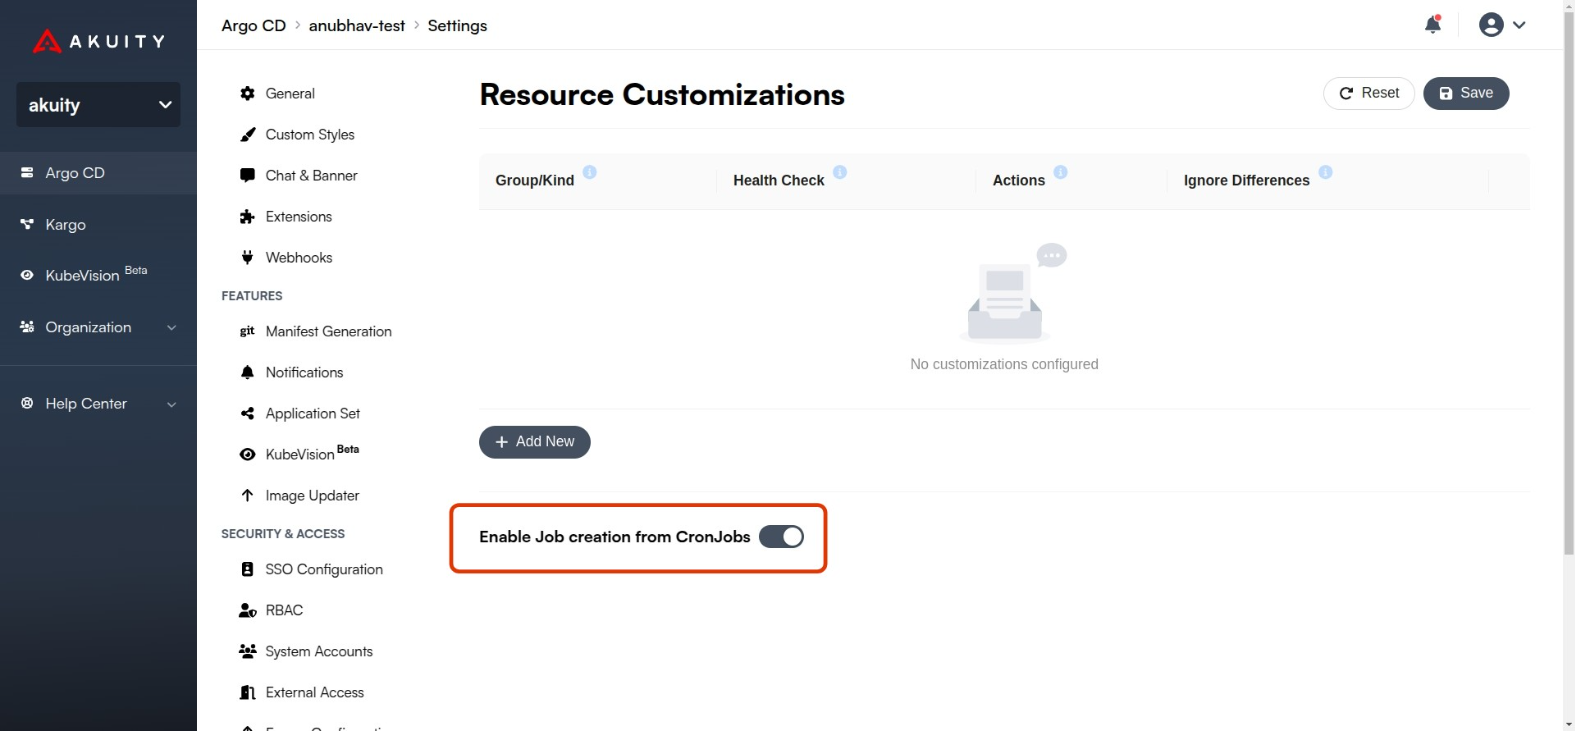Open General settings
This screenshot has height=731, width=1576.
click(290, 93)
